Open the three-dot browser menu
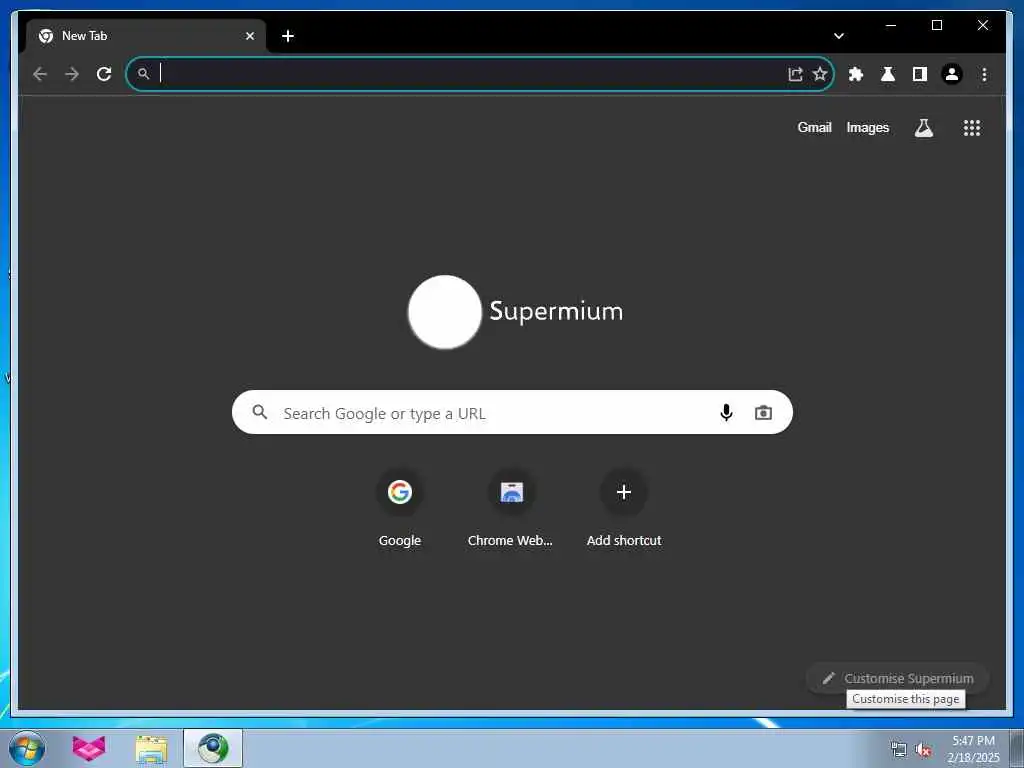Viewport: 1024px width, 768px height. pos(984,74)
